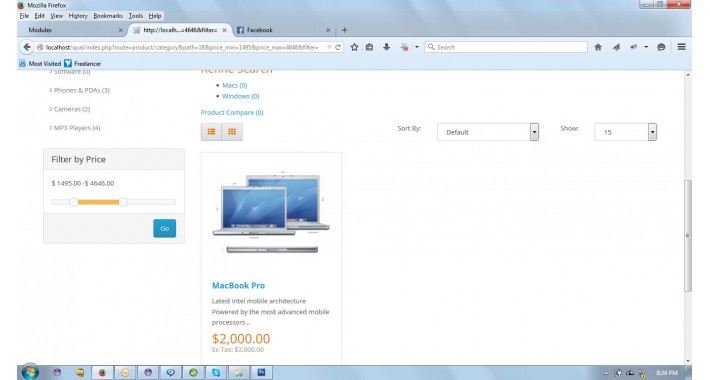This screenshot has width=710, height=380.
Task: Open the speech-bubble taskbar app
Action: [x=171, y=372]
